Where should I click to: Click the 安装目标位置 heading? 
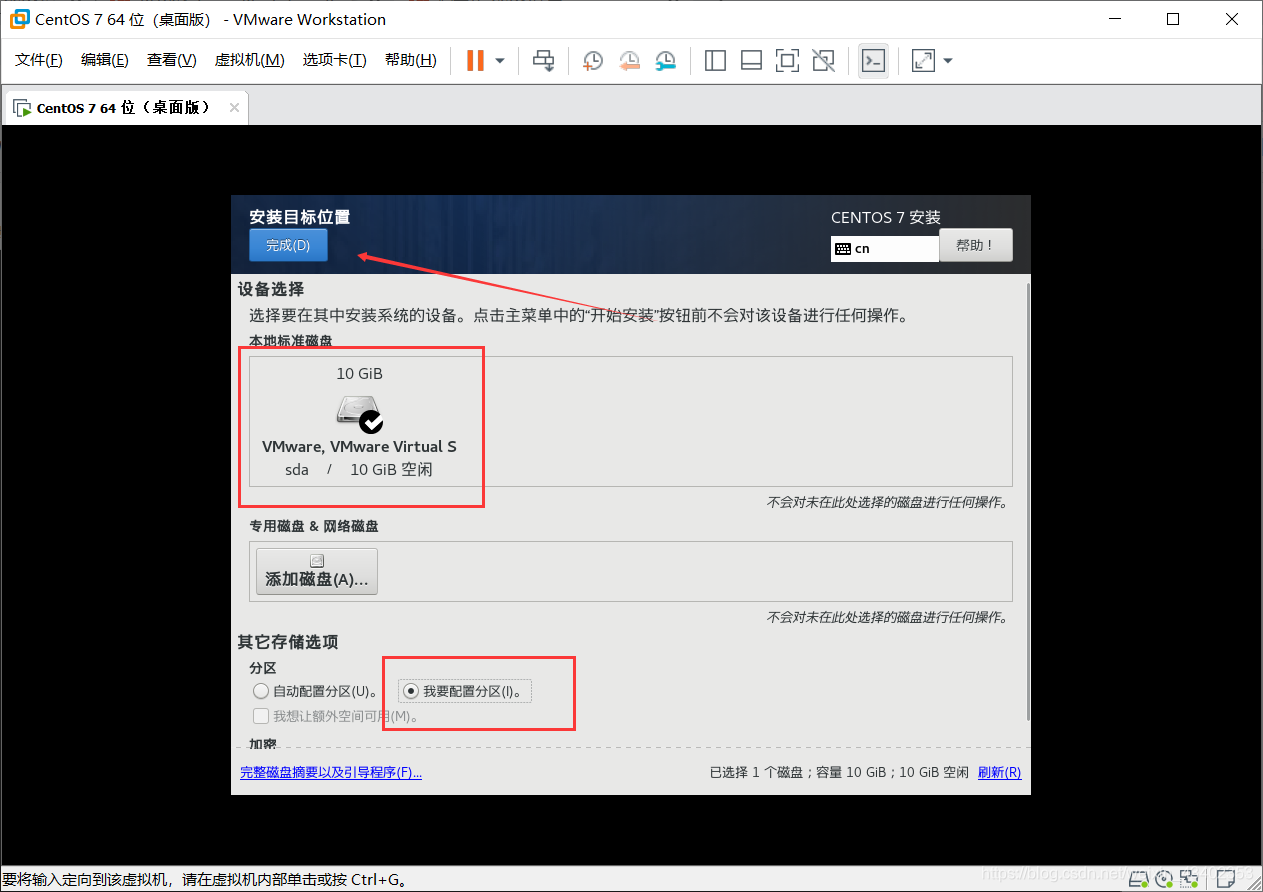299,217
